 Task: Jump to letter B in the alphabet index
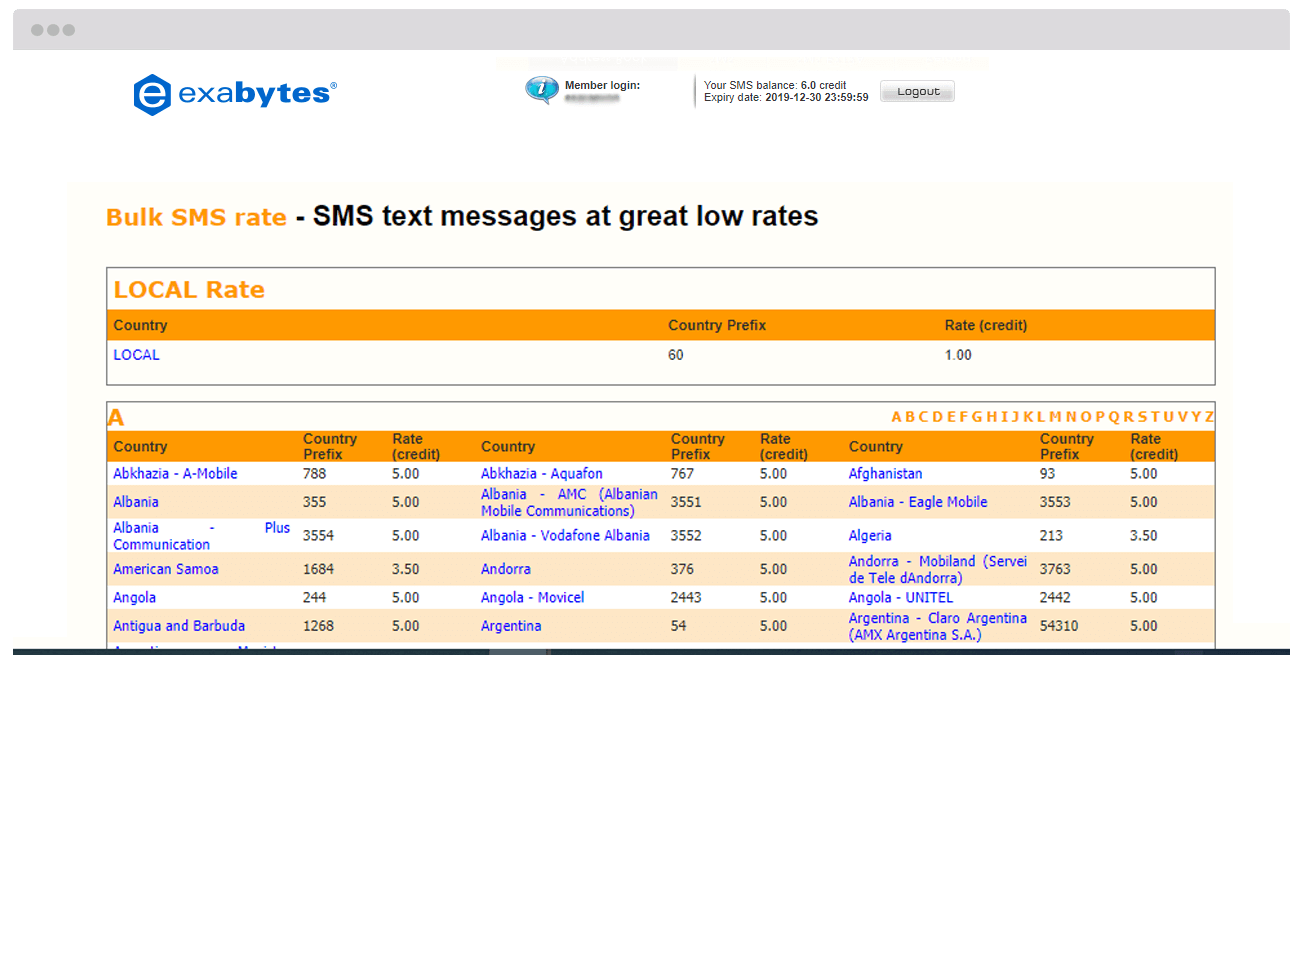point(907,416)
